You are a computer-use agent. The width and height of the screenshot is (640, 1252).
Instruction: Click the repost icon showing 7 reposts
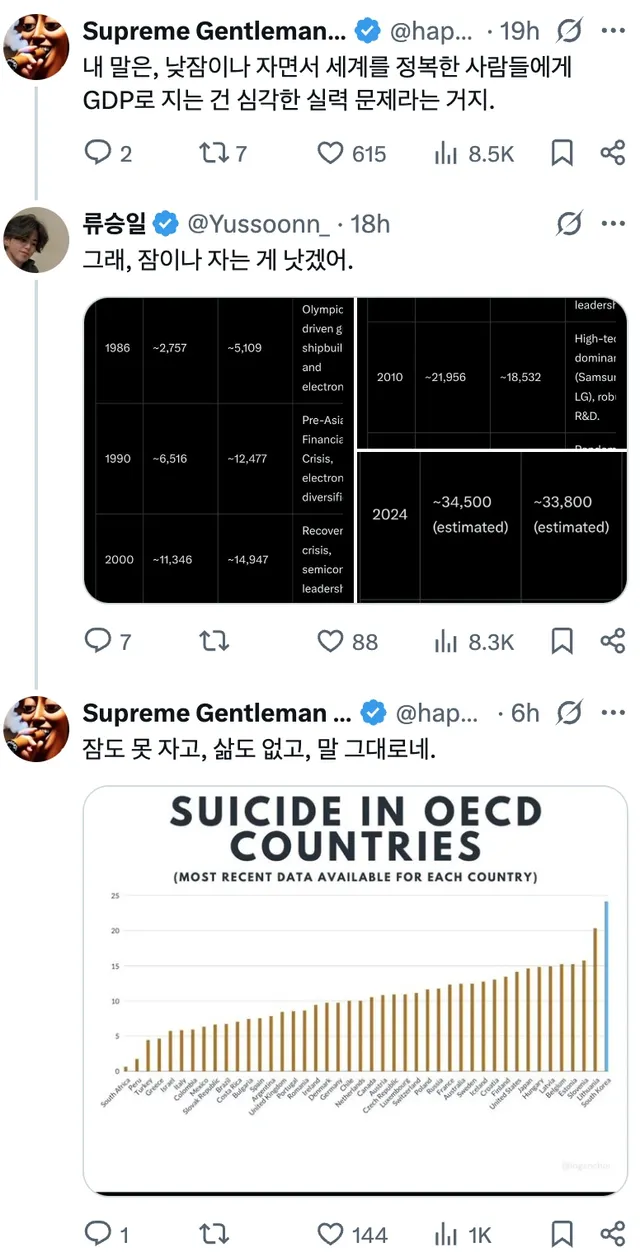213,153
